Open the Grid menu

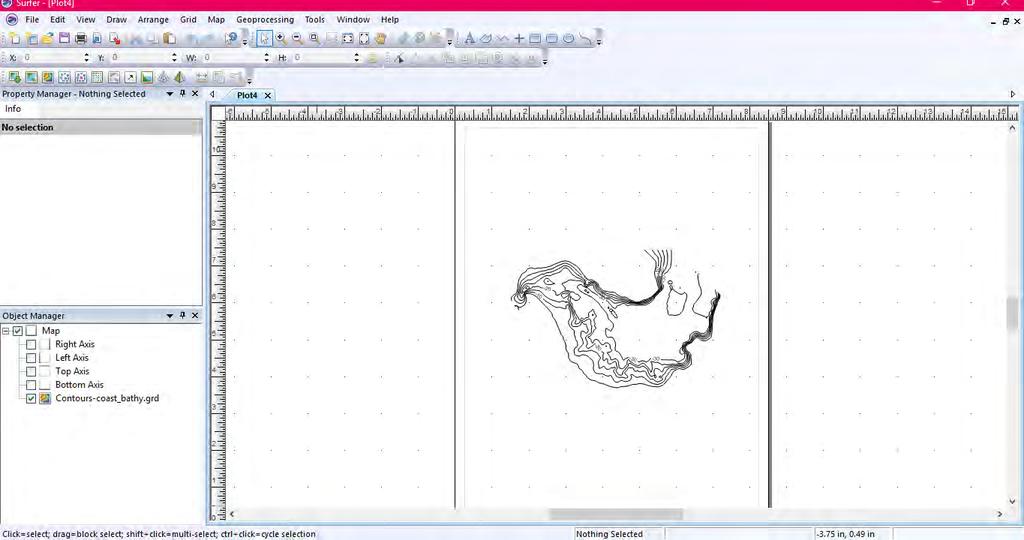tap(188, 20)
